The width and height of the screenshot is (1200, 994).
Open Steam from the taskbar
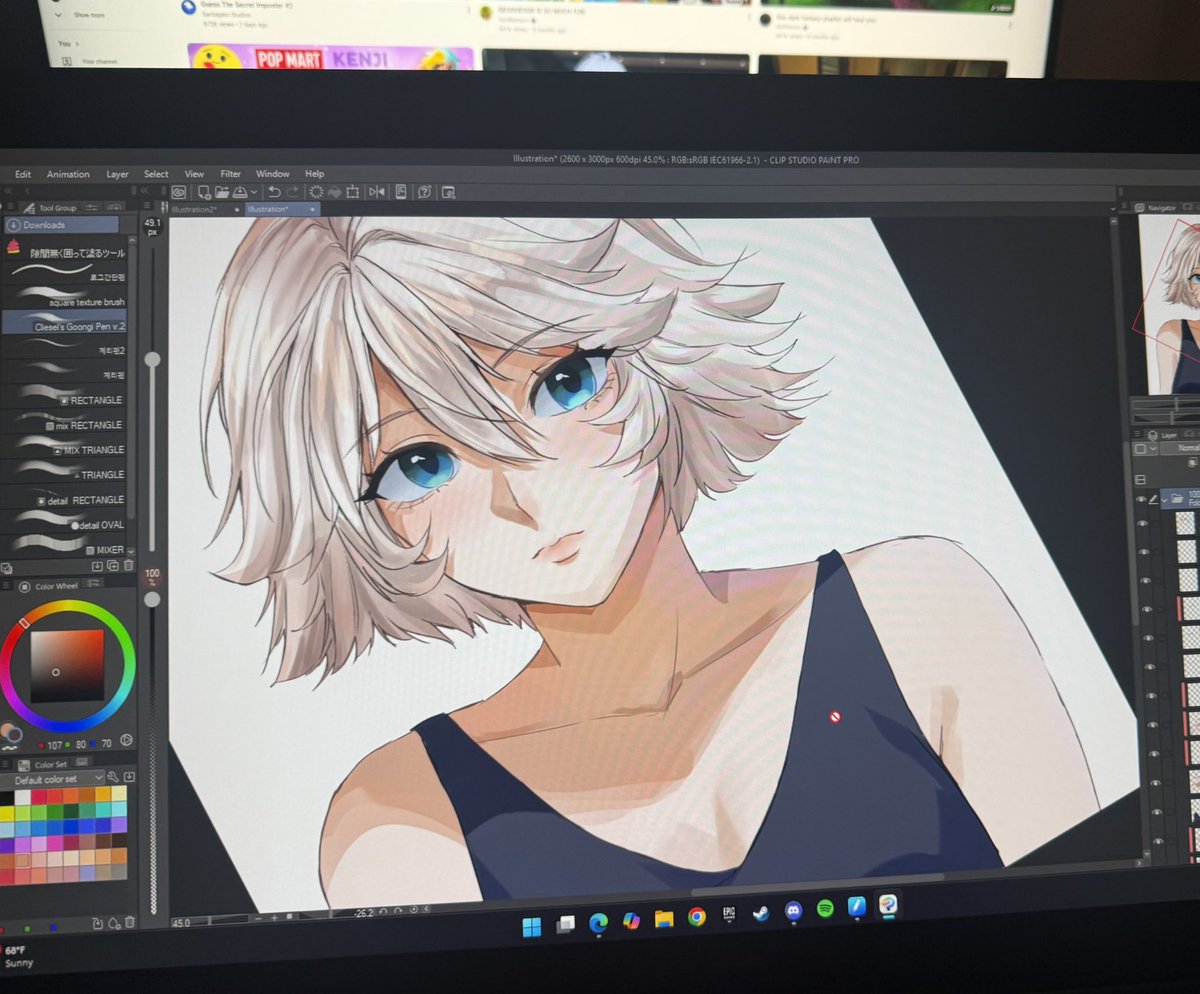click(x=761, y=912)
